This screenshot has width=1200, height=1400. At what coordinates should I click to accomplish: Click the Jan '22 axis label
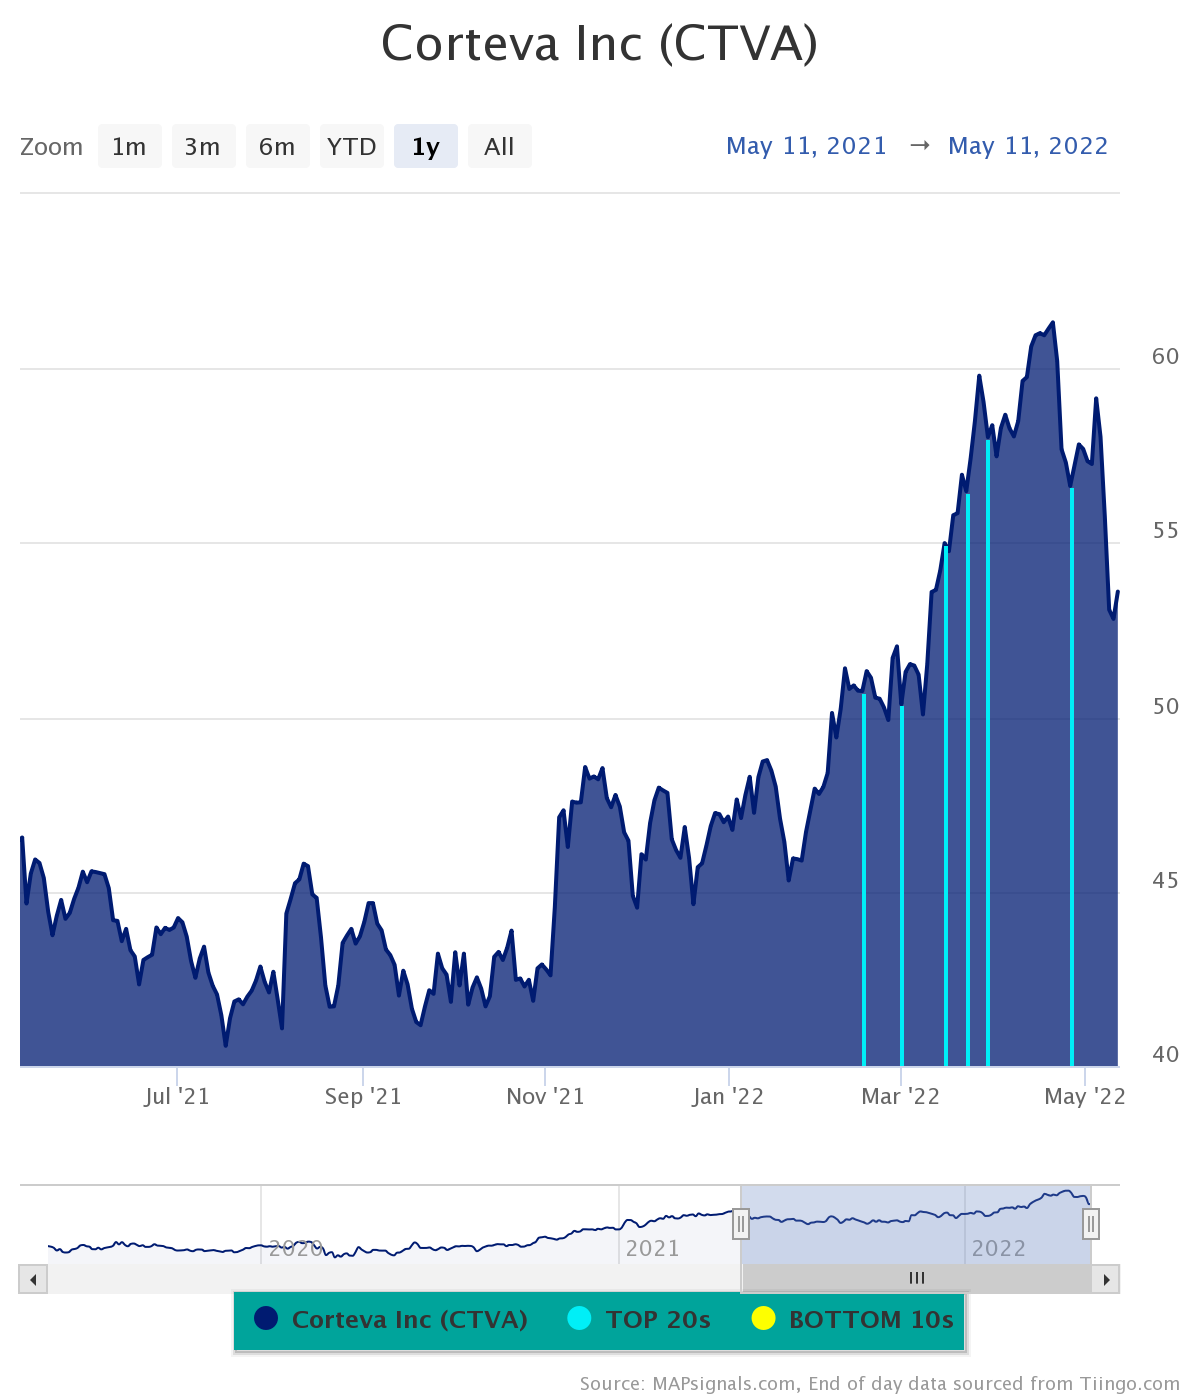pyautogui.click(x=728, y=1096)
